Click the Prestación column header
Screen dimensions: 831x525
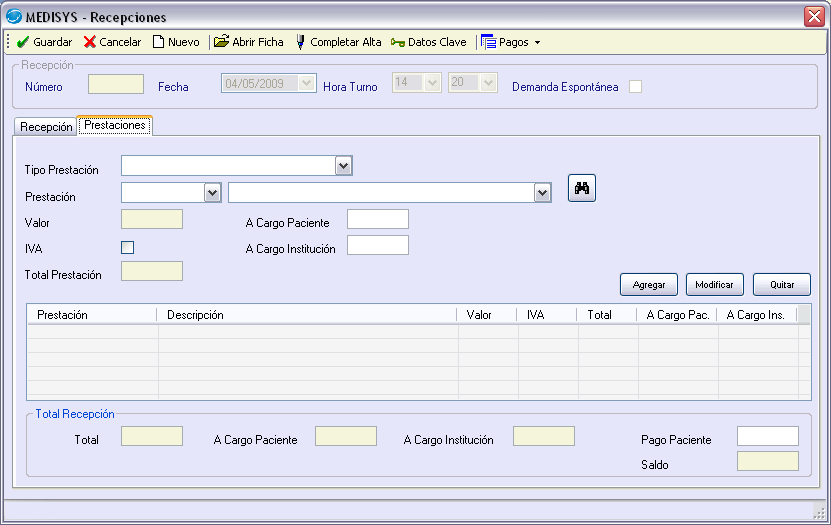click(92, 315)
